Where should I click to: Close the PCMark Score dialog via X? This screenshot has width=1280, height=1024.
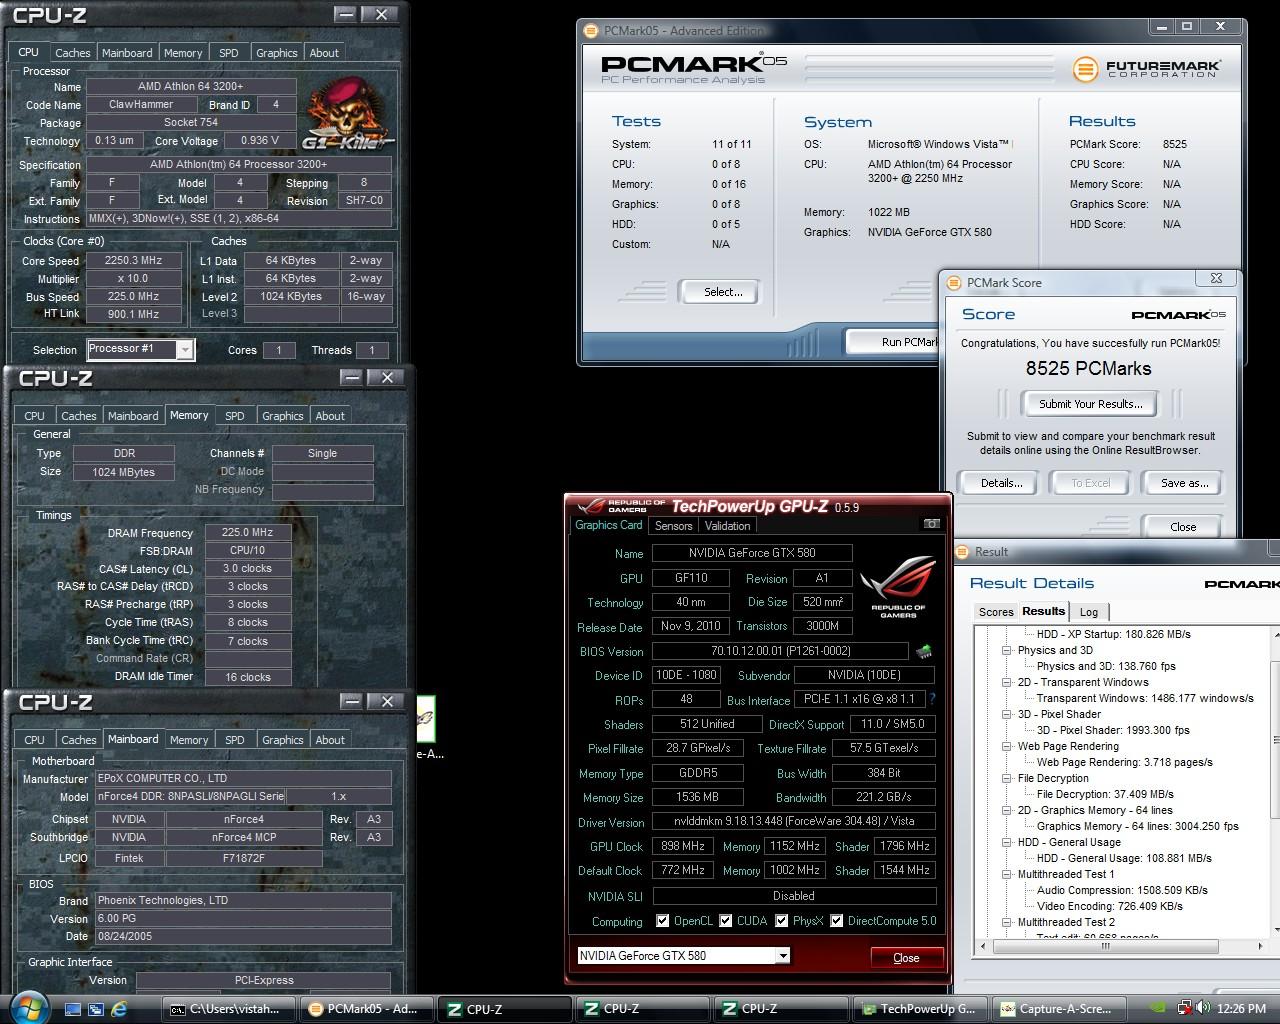click(x=1216, y=278)
